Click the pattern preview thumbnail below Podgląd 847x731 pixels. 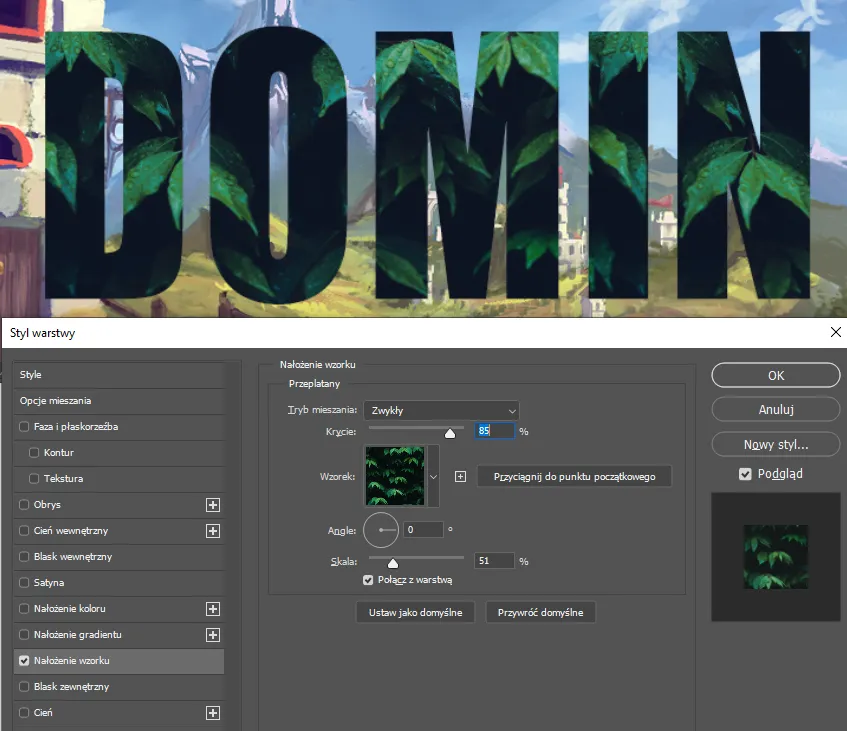pyautogui.click(x=774, y=557)
